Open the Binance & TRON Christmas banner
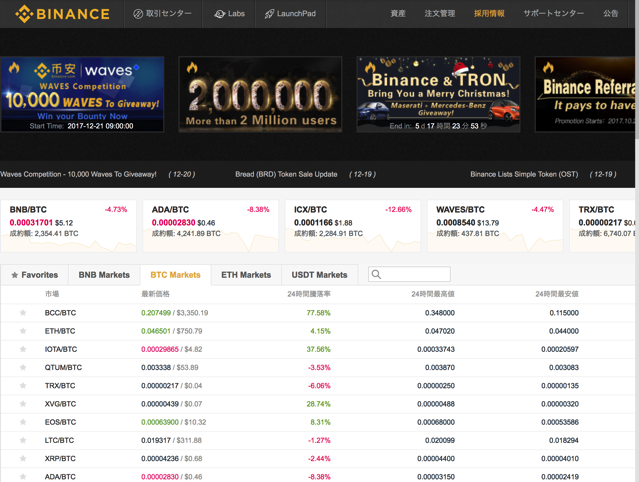 [438, 94]
